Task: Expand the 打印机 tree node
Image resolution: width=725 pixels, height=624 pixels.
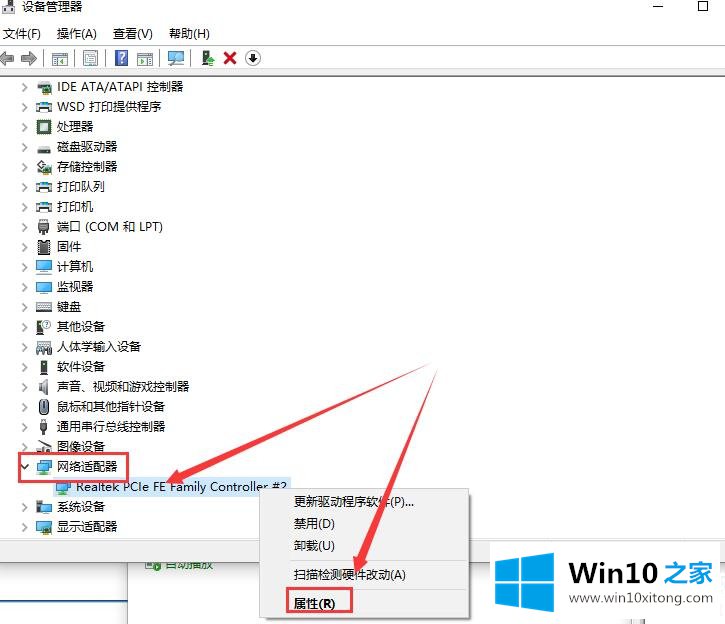Action: click(x=25, y=207)
